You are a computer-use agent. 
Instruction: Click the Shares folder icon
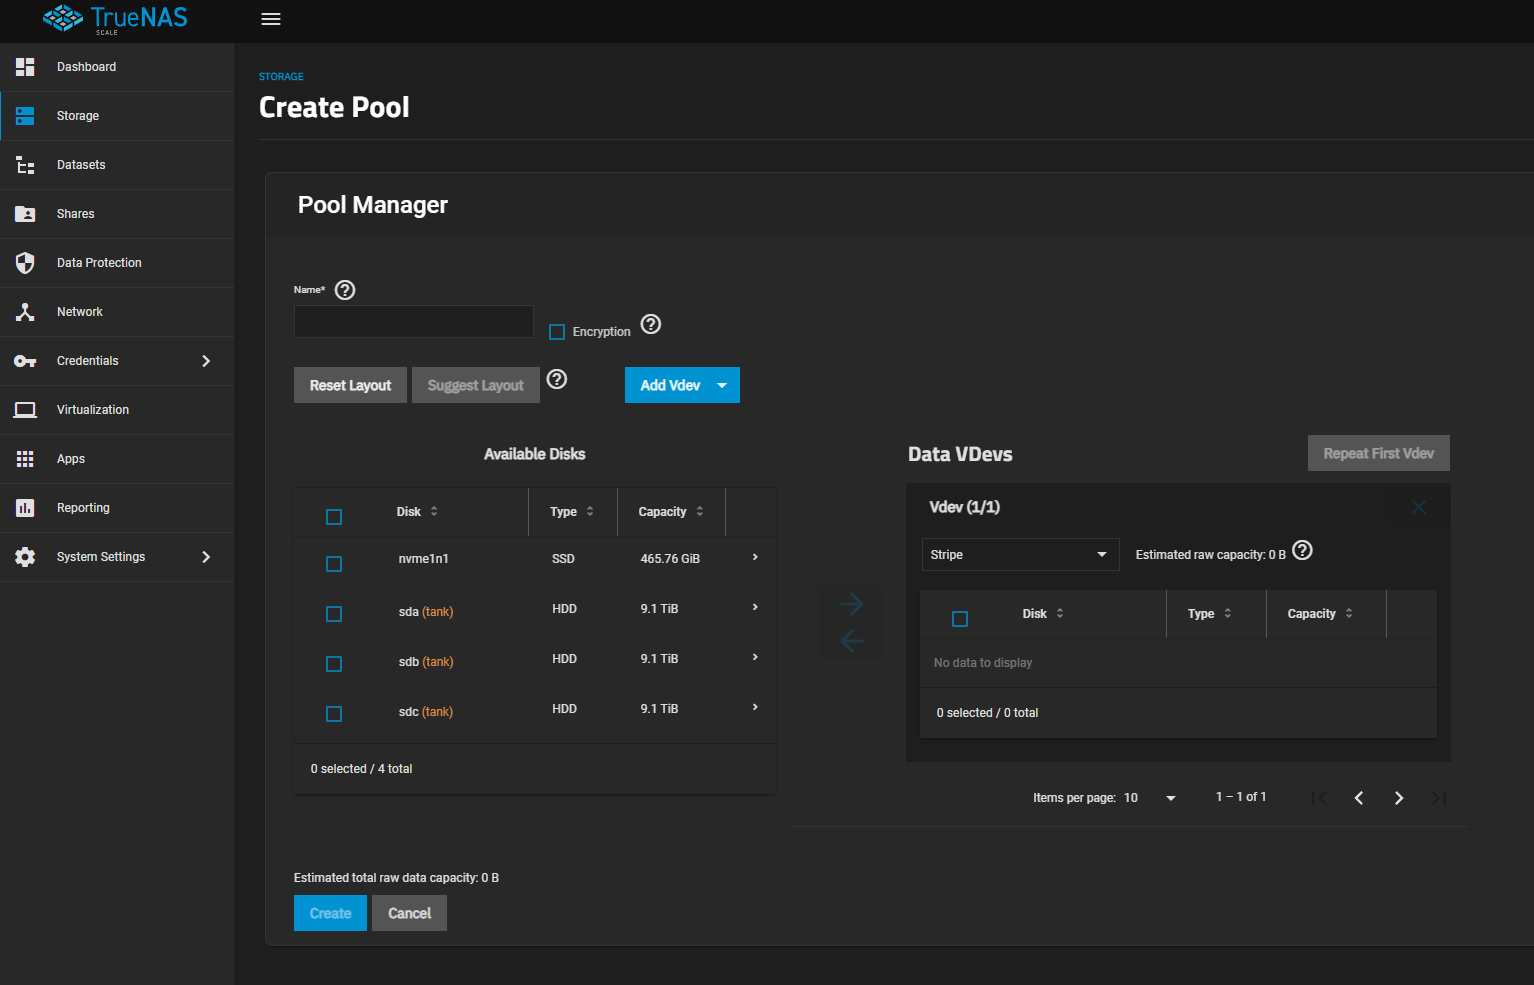point(25,214)
